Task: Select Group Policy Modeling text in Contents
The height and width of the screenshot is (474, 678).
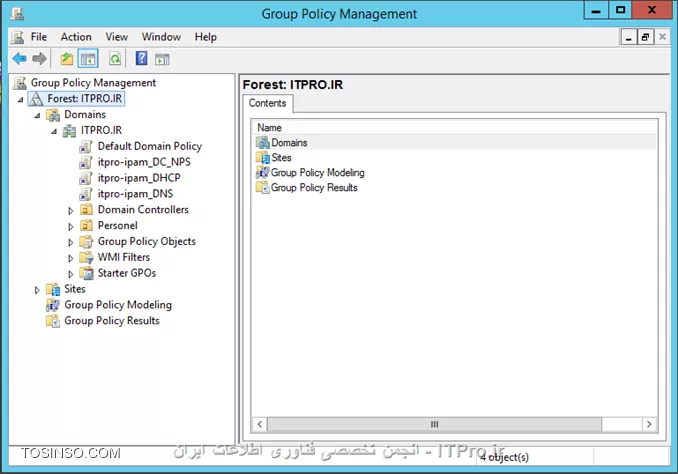Action: tap(318, 173)
